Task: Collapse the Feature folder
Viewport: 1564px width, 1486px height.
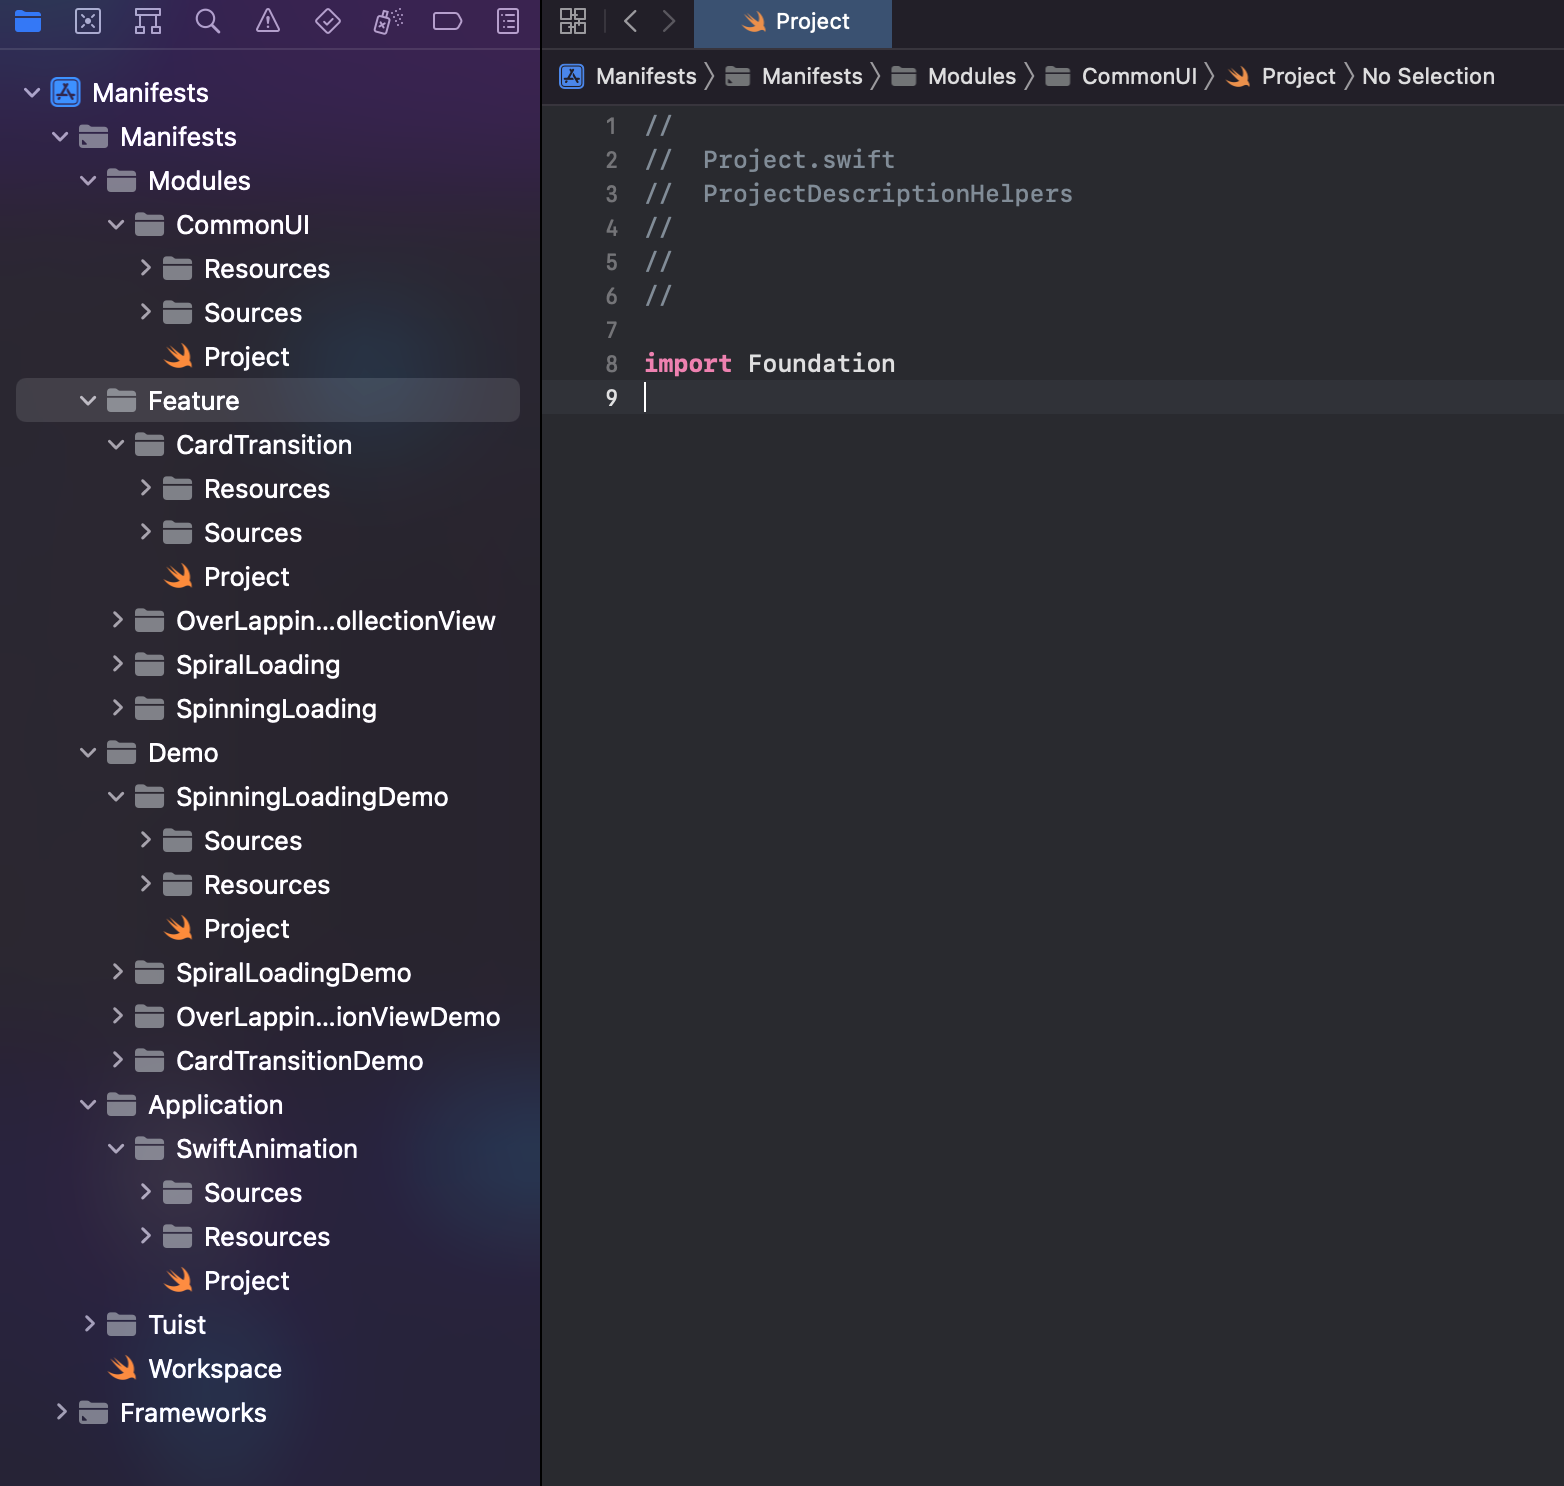Action: click(x=88, y=401)
